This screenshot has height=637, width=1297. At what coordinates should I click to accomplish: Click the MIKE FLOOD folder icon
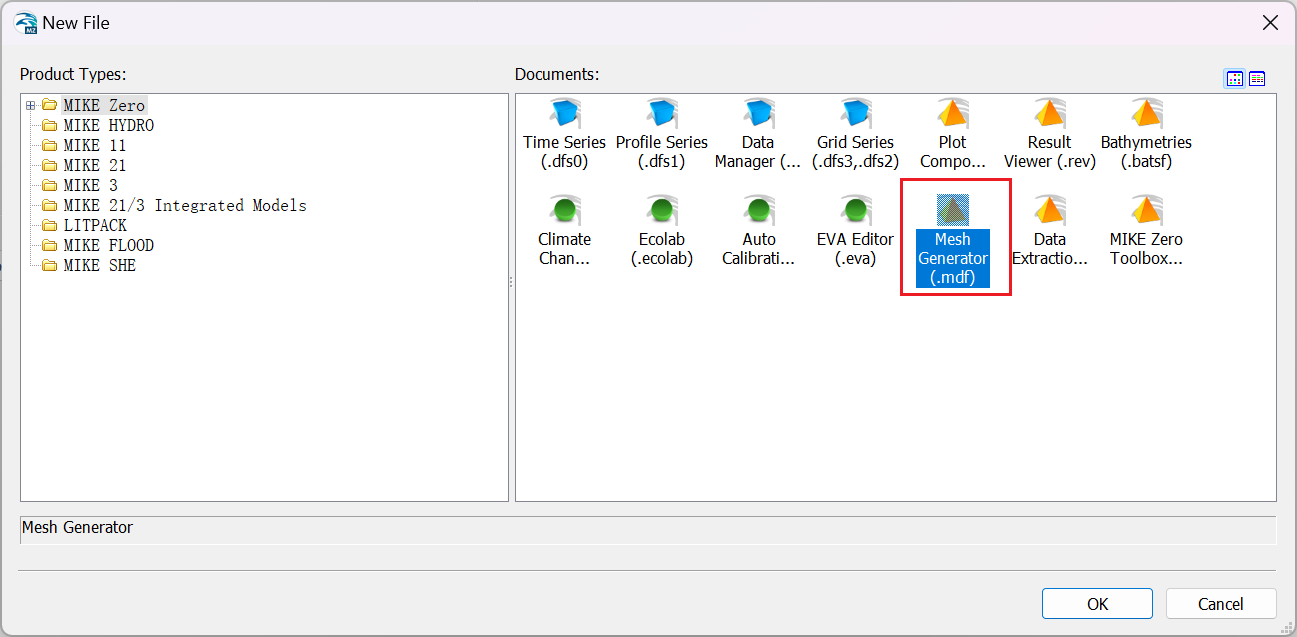[x=49, y=245]
